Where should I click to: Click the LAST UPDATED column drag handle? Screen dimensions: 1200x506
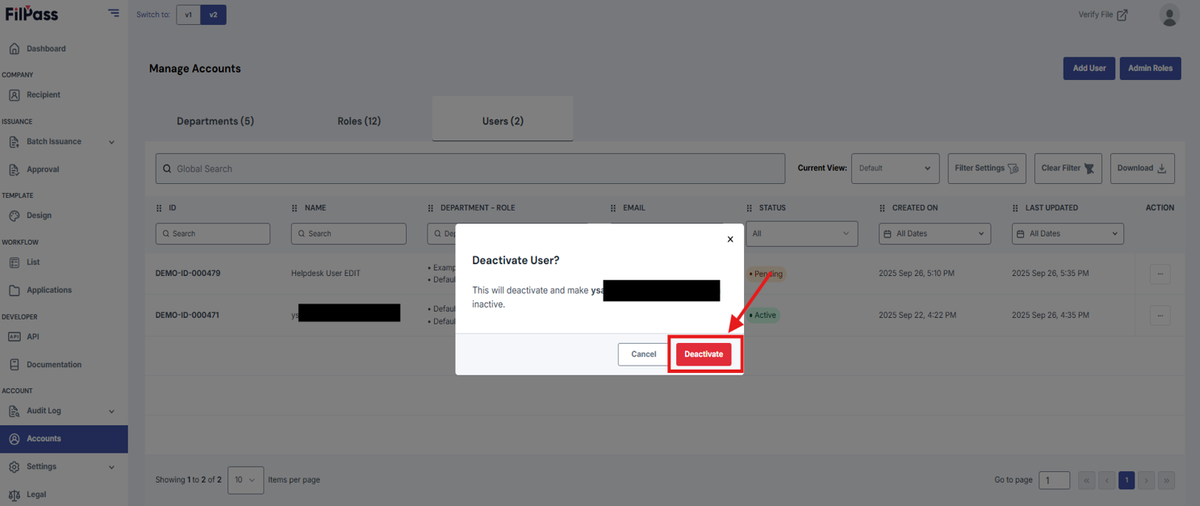(x=1015, y=208)
